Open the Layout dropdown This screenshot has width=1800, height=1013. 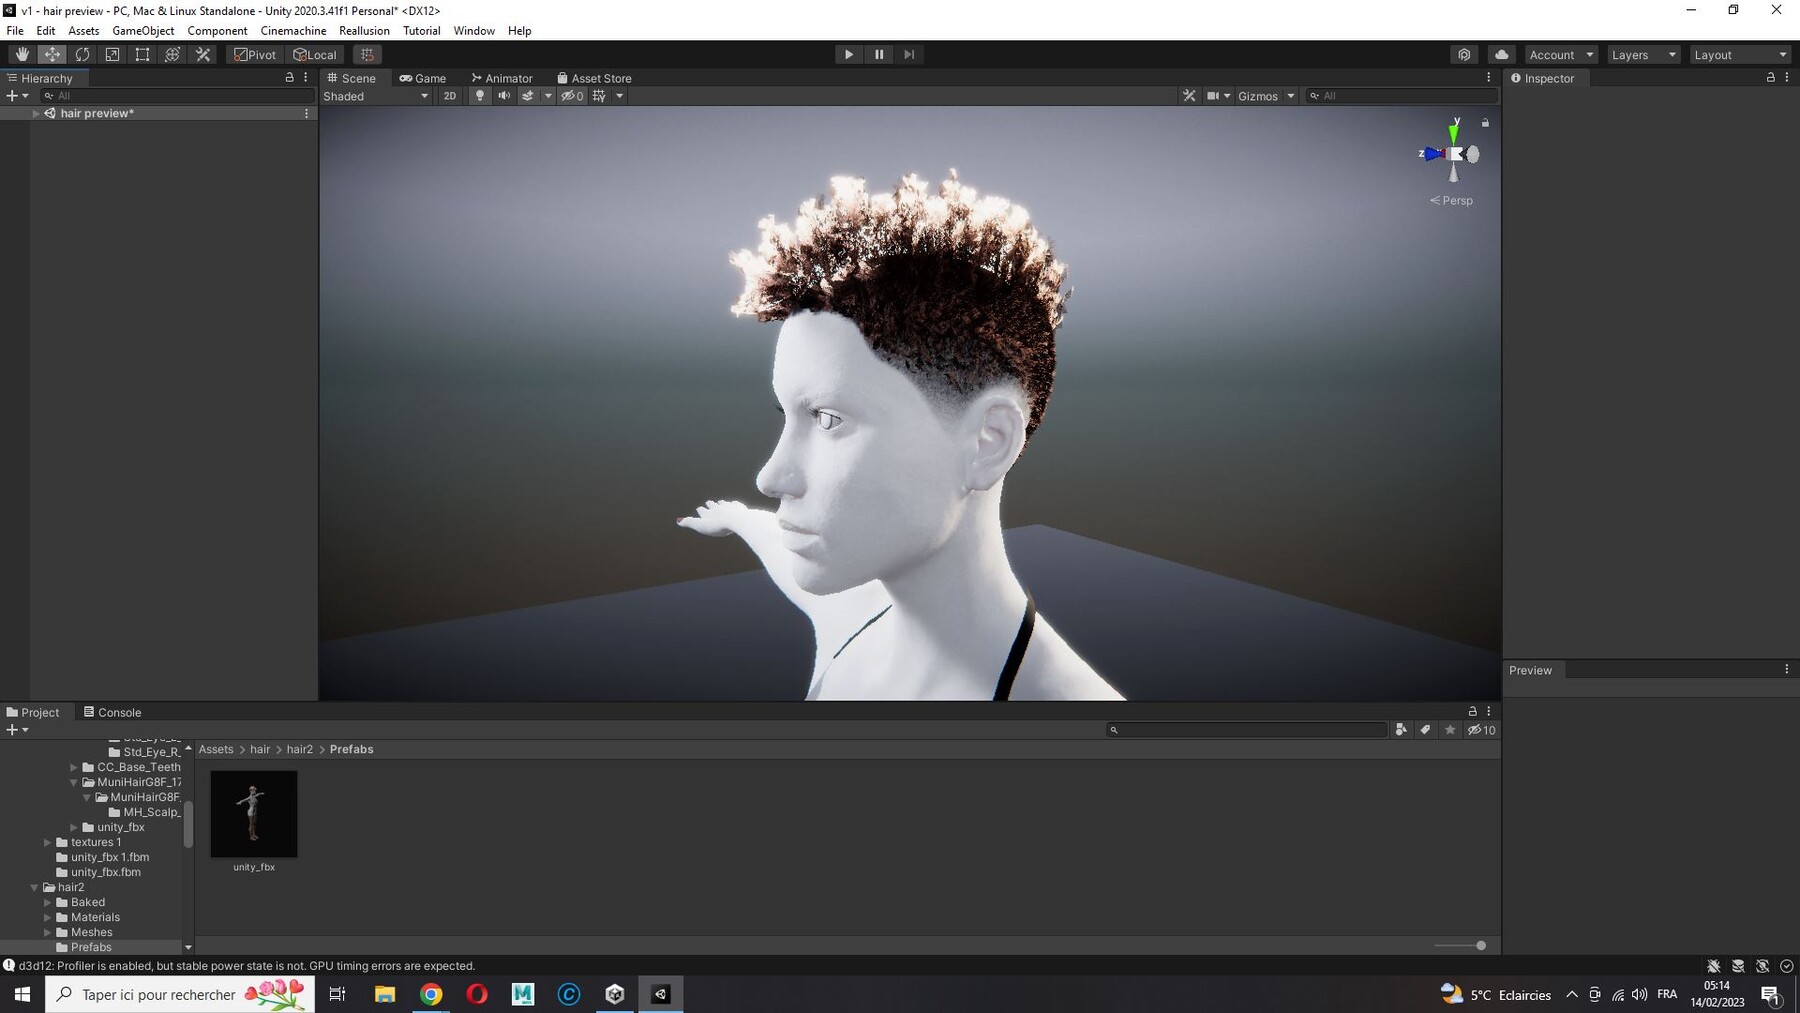[x=1740, y=55]
